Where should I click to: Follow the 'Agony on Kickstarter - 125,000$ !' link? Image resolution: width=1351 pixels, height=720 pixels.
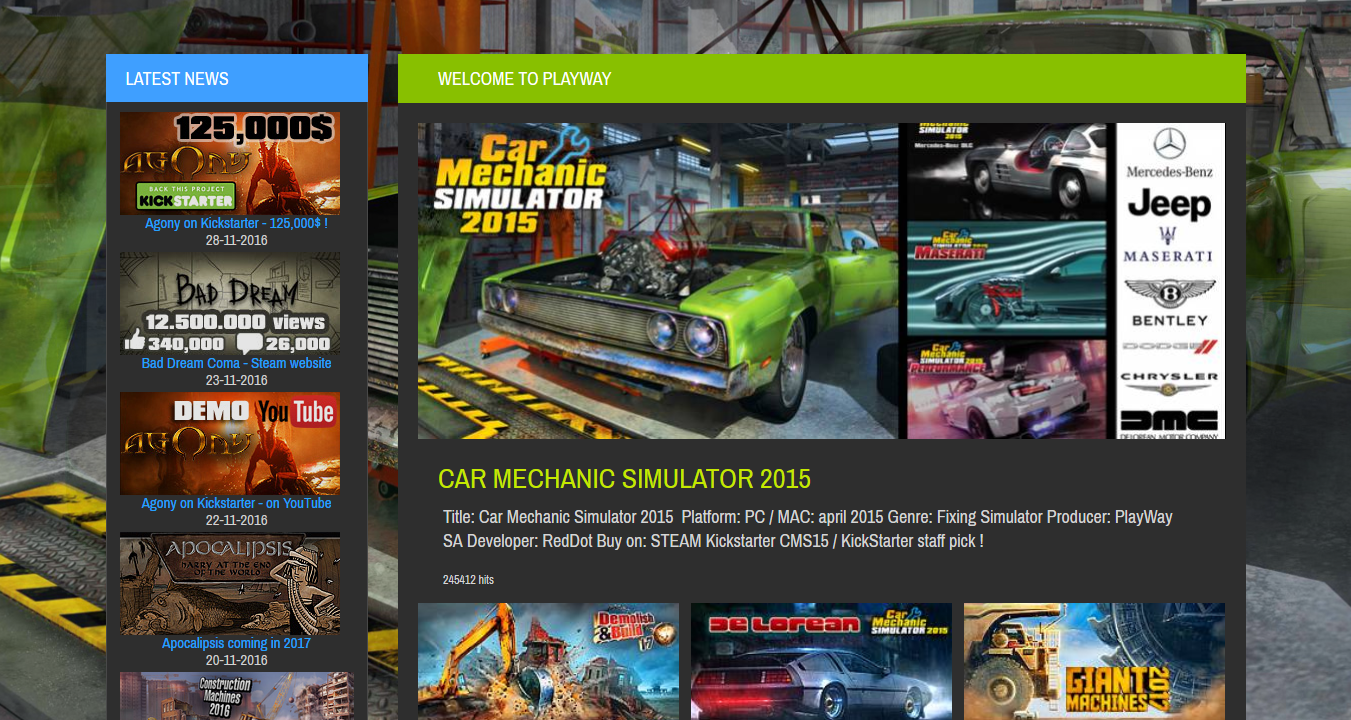(236, 223)
